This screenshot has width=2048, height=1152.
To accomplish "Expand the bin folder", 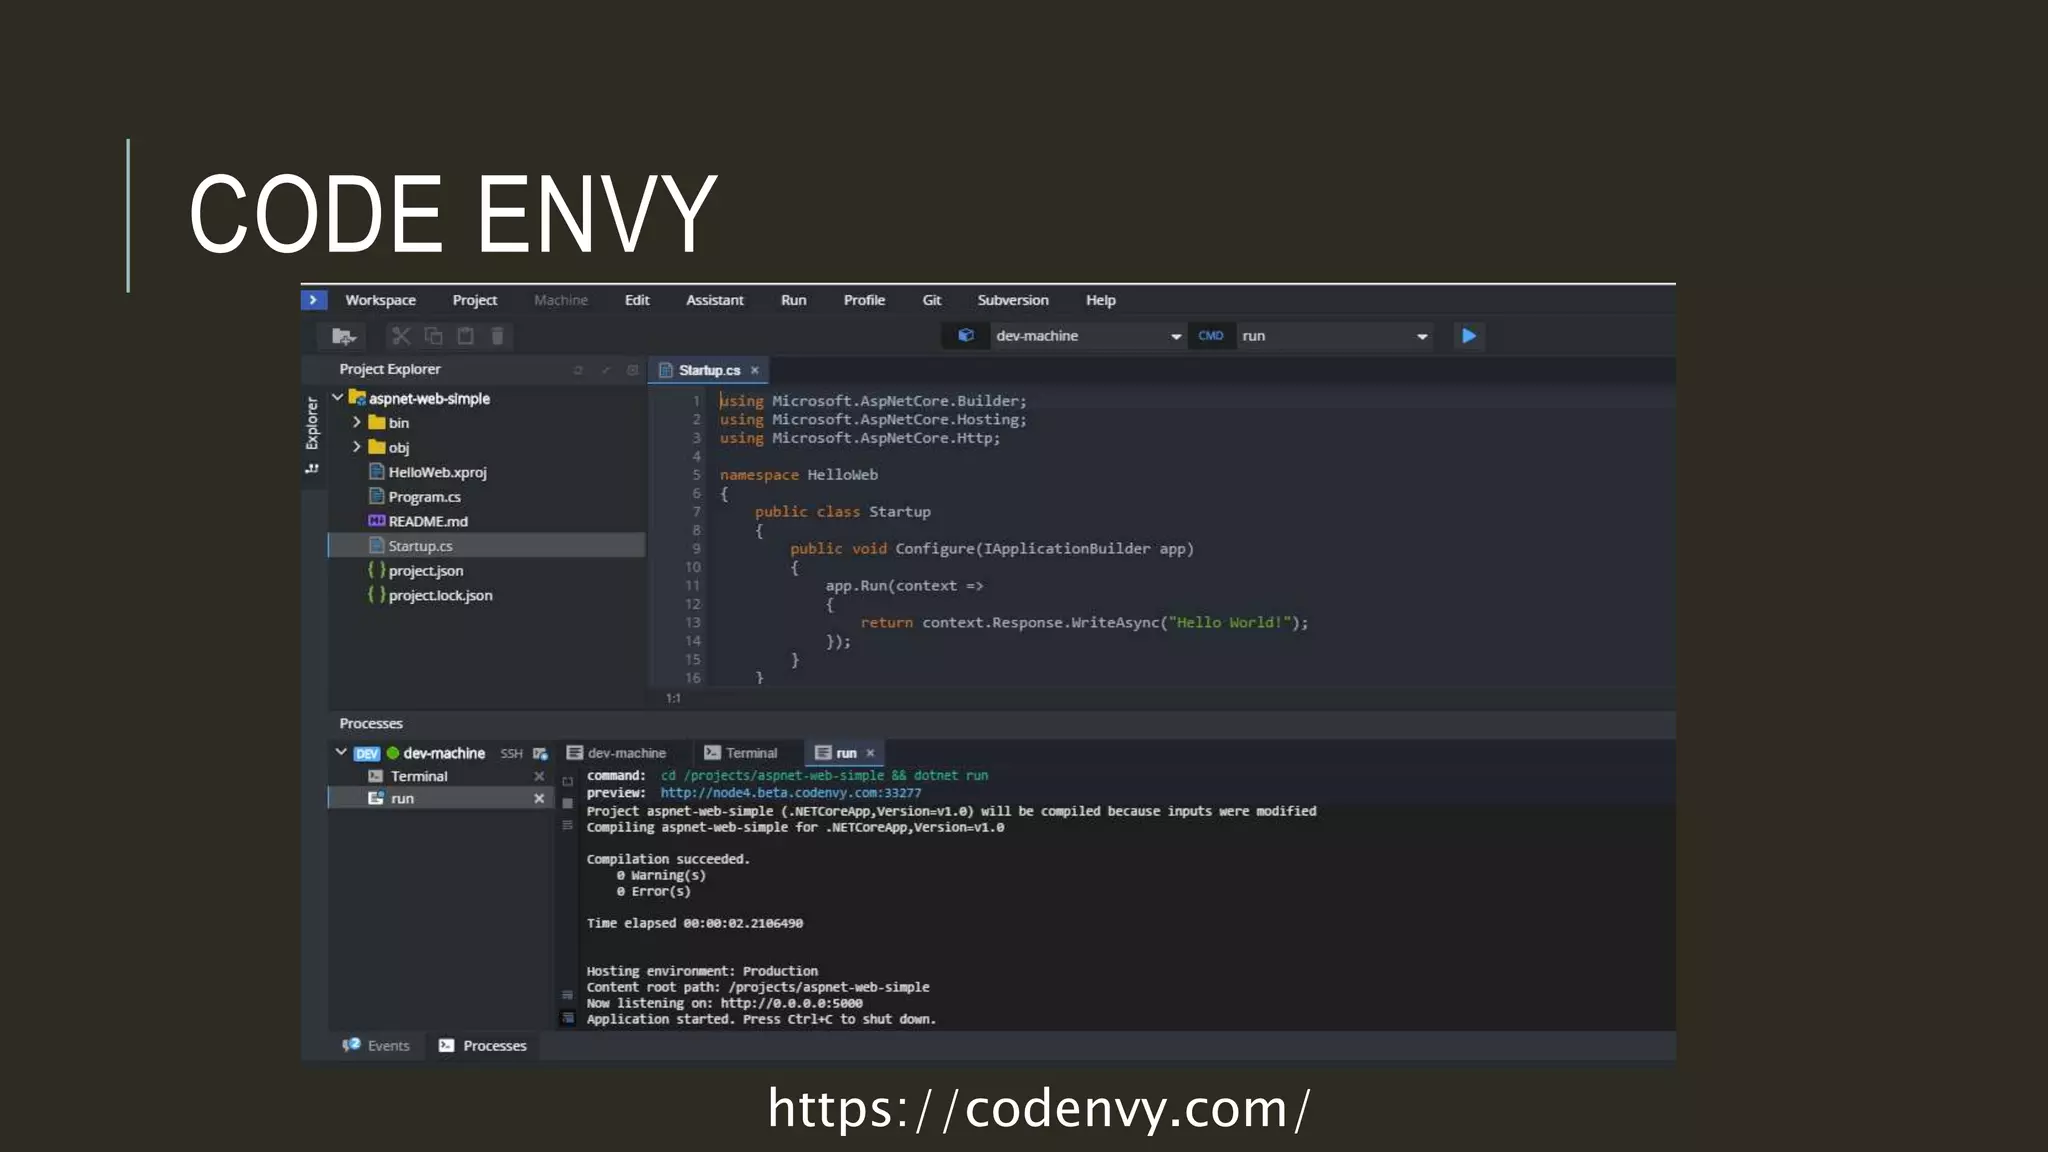I will [357, 423].
